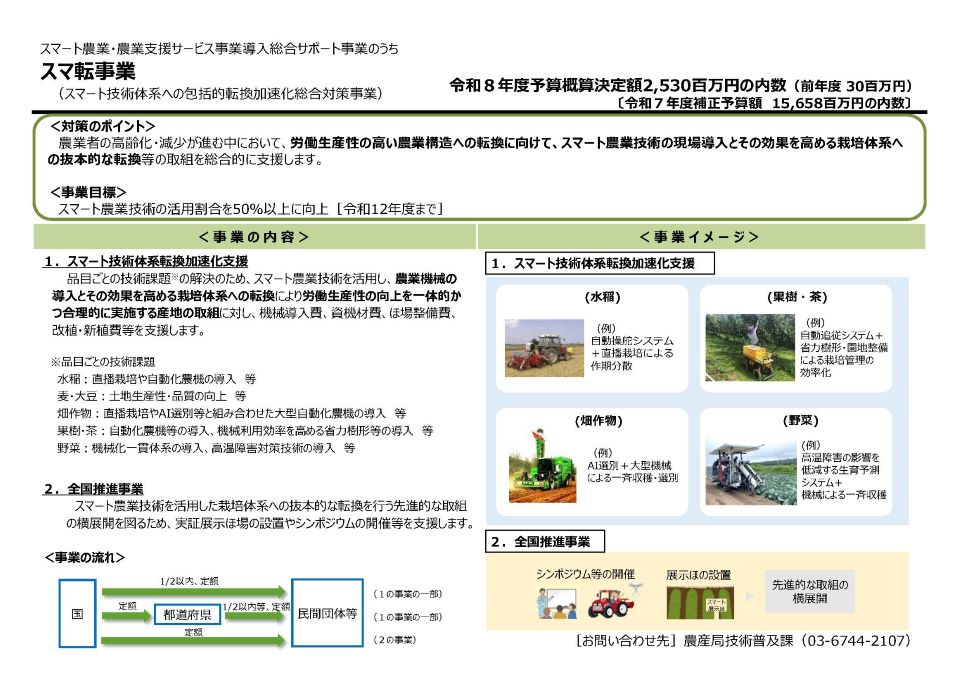Click the 民間団体等 box
The height and width of the screenshot is (685, 960).
click(x=326, y=614)
